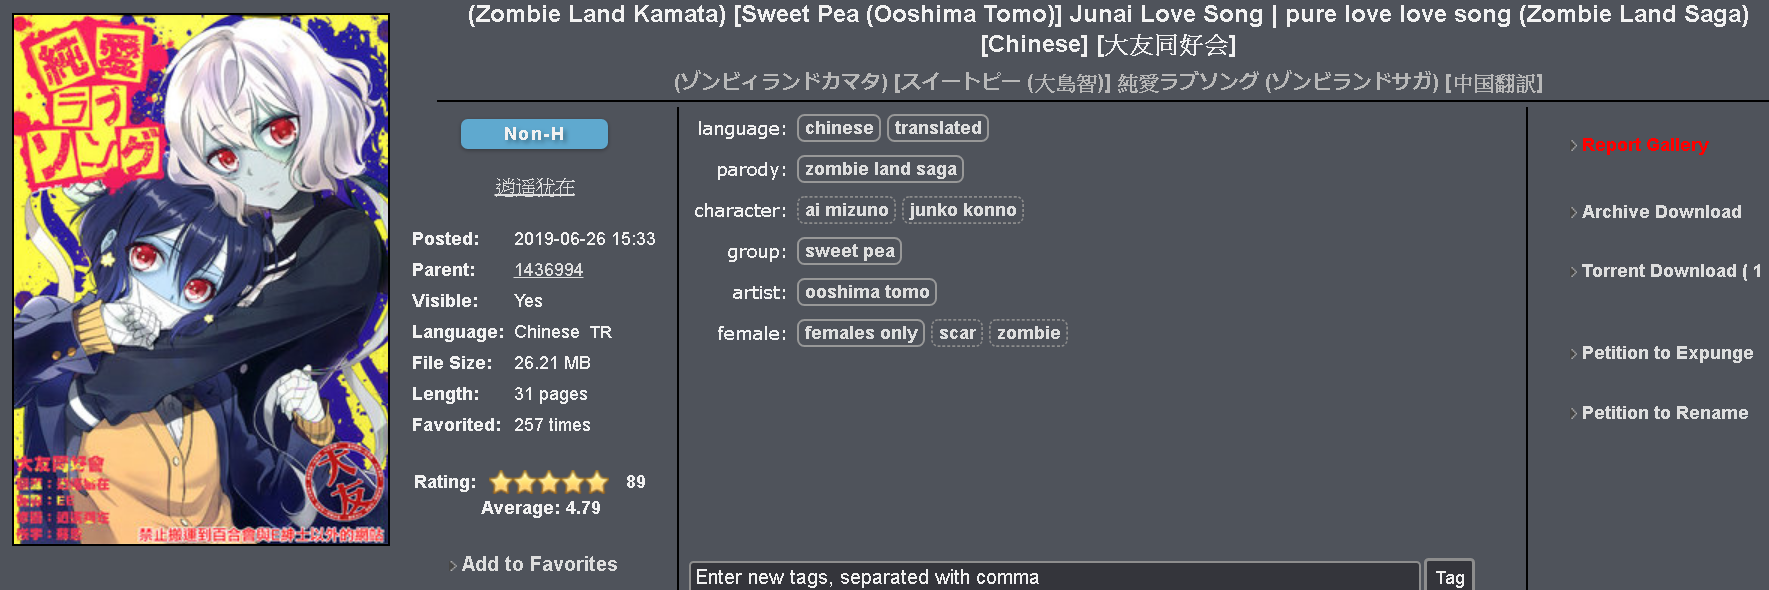The height and width of the screenshot is (590, 1769).
Task: Click the zombie land saga parody tag
Action: tap(880, 169)
